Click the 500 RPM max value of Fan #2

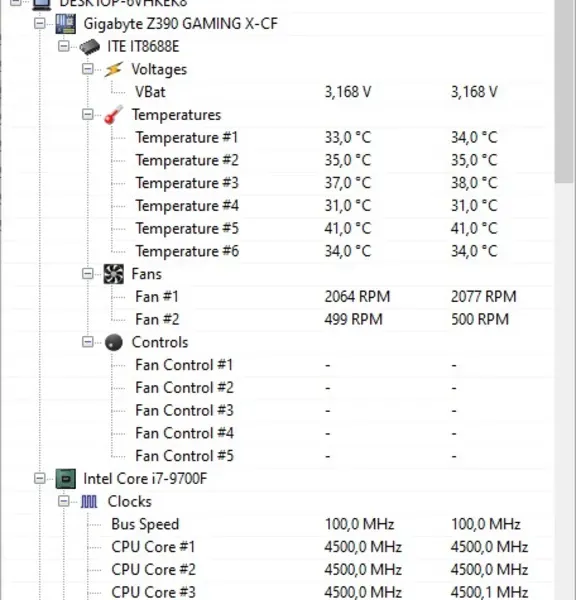point(480,319)
